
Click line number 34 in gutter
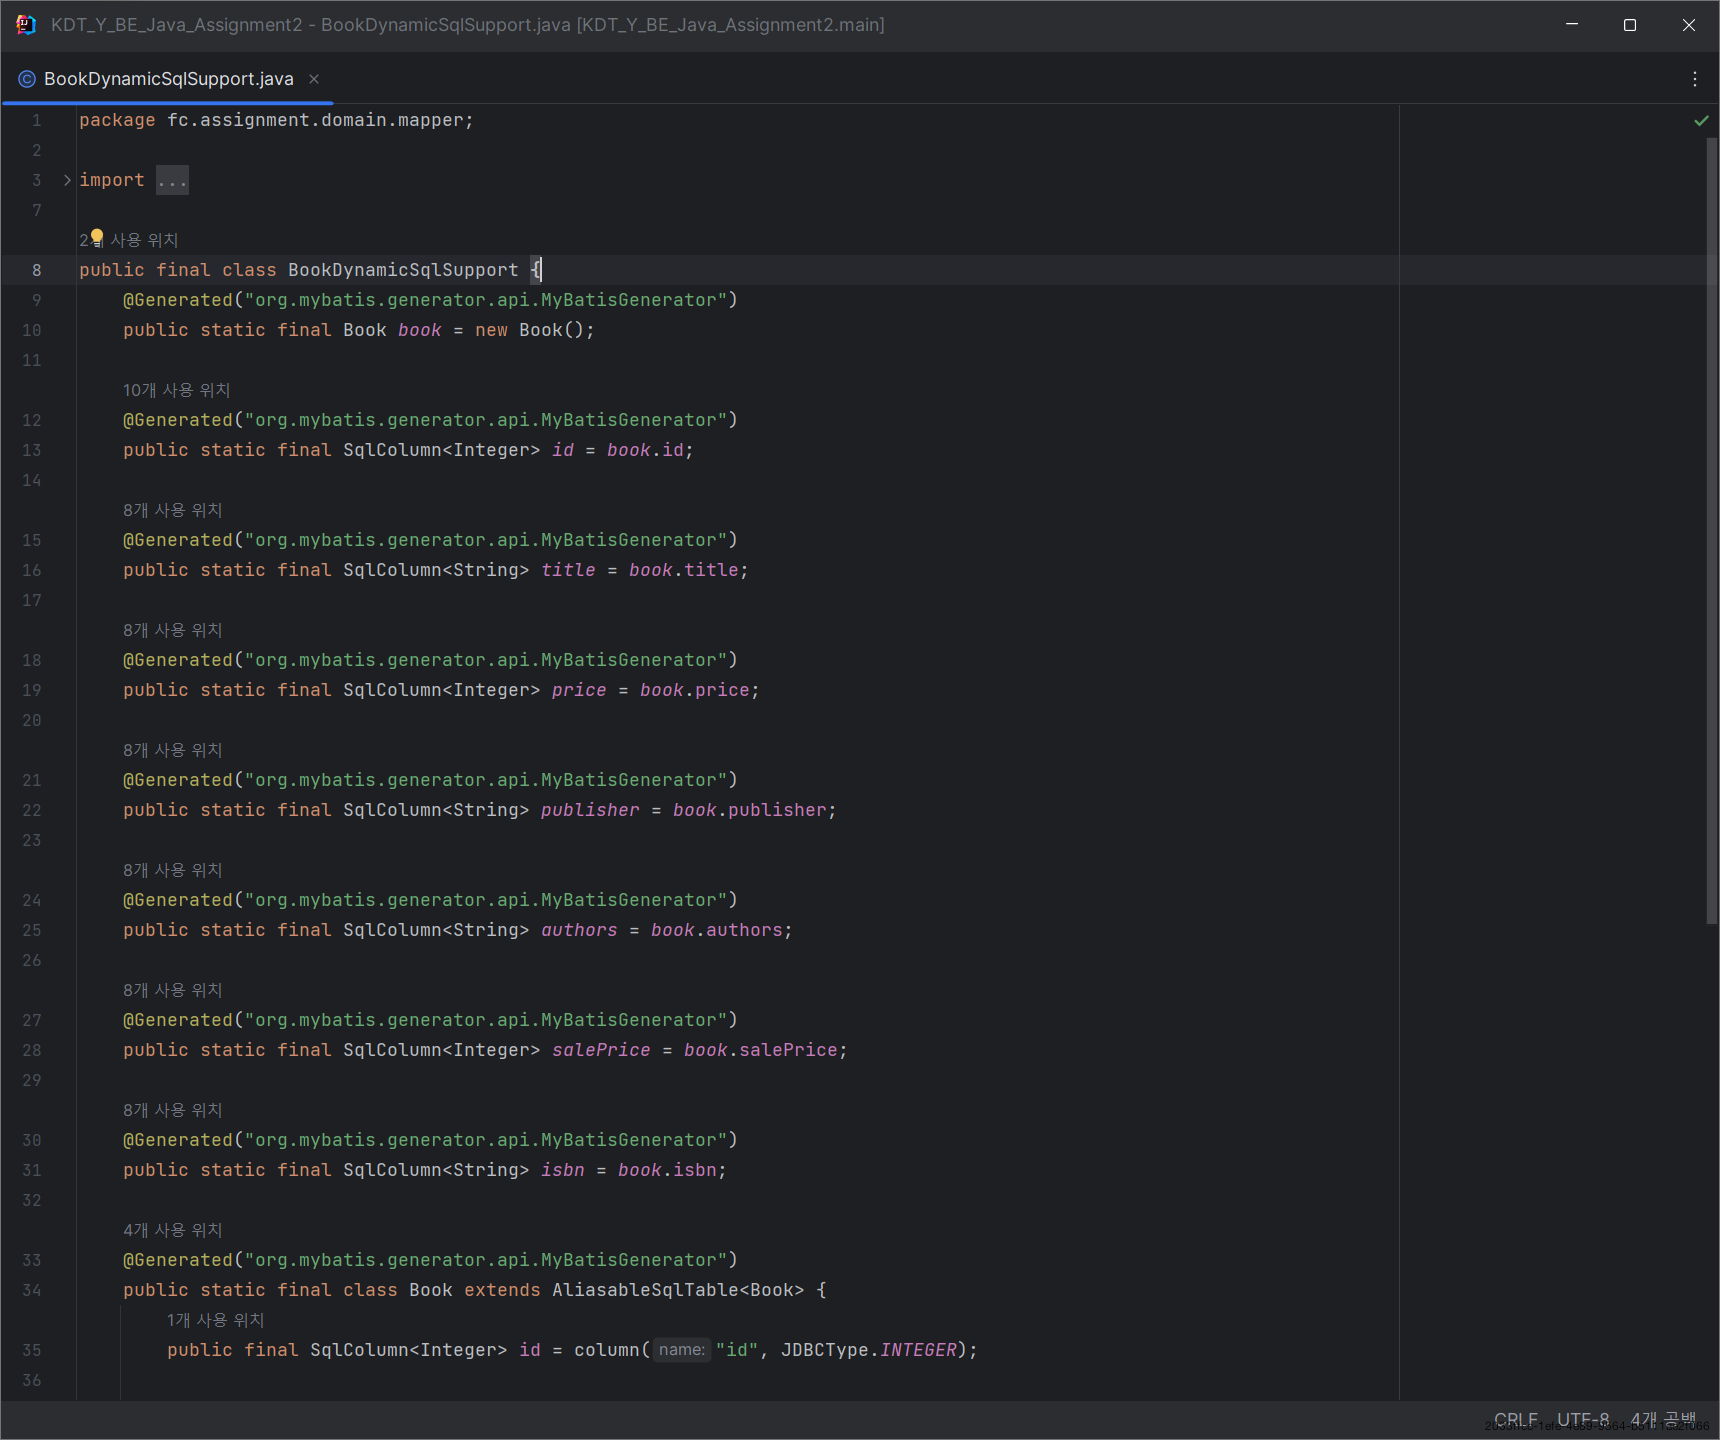pyautogui.click(x=32, y=1290)
